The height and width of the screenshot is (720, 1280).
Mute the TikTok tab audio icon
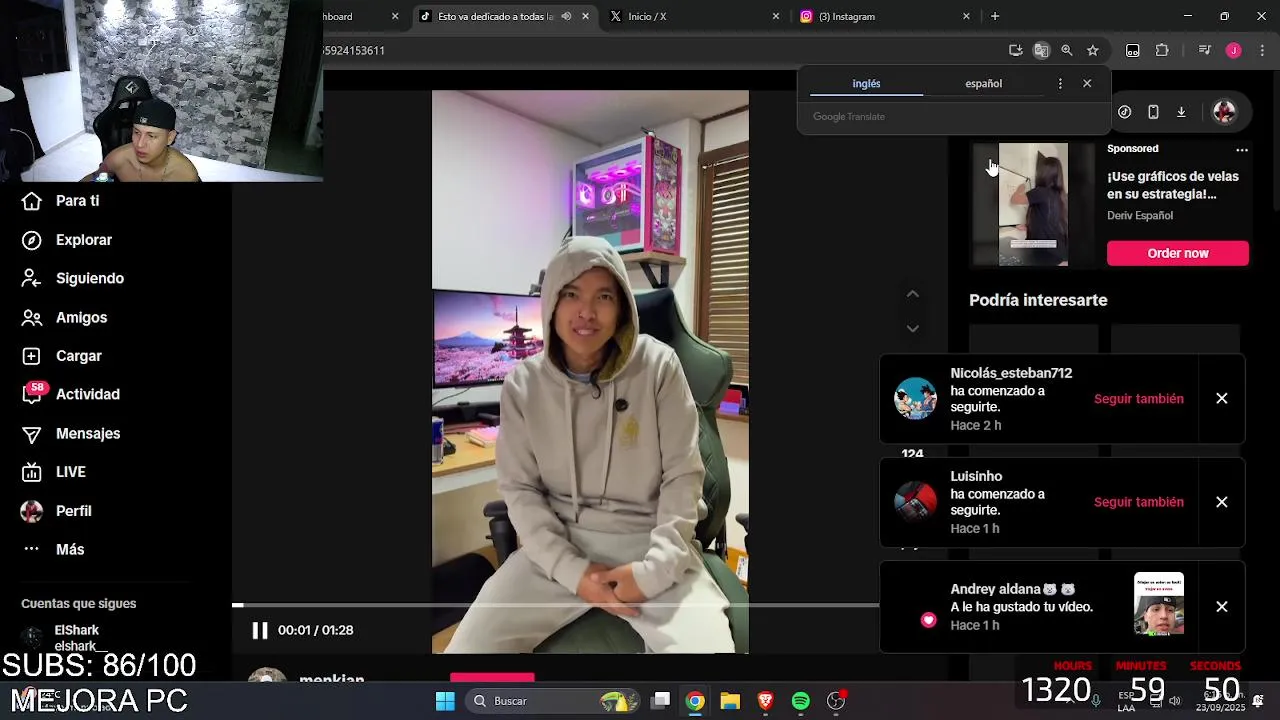click(566, 16)
